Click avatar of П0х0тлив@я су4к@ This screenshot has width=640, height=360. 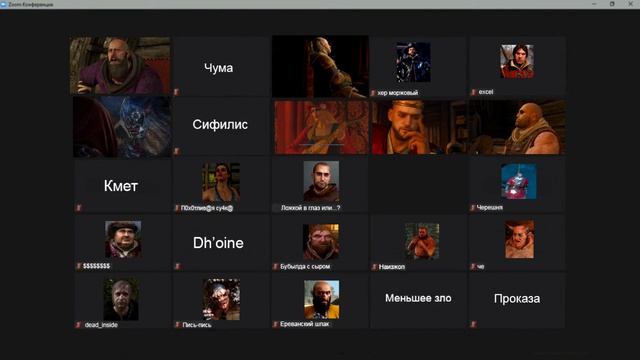click(221, 182)
